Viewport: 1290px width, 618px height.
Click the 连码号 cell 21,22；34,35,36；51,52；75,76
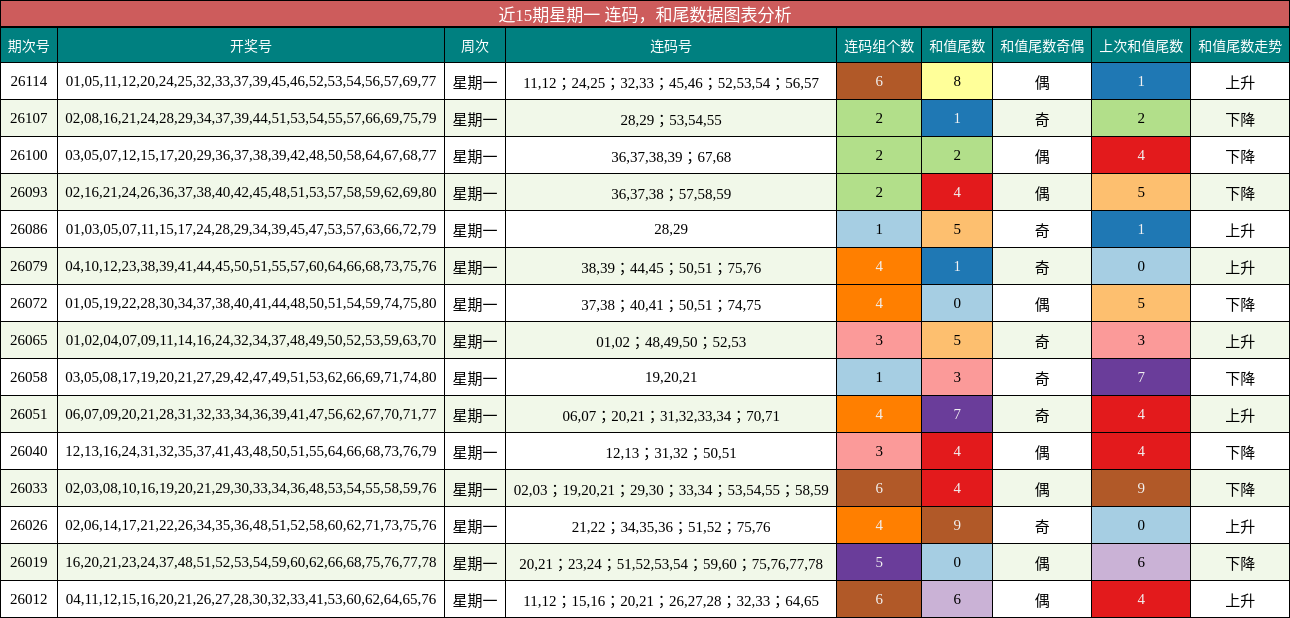pyautogui.click(x=671, y=526)
